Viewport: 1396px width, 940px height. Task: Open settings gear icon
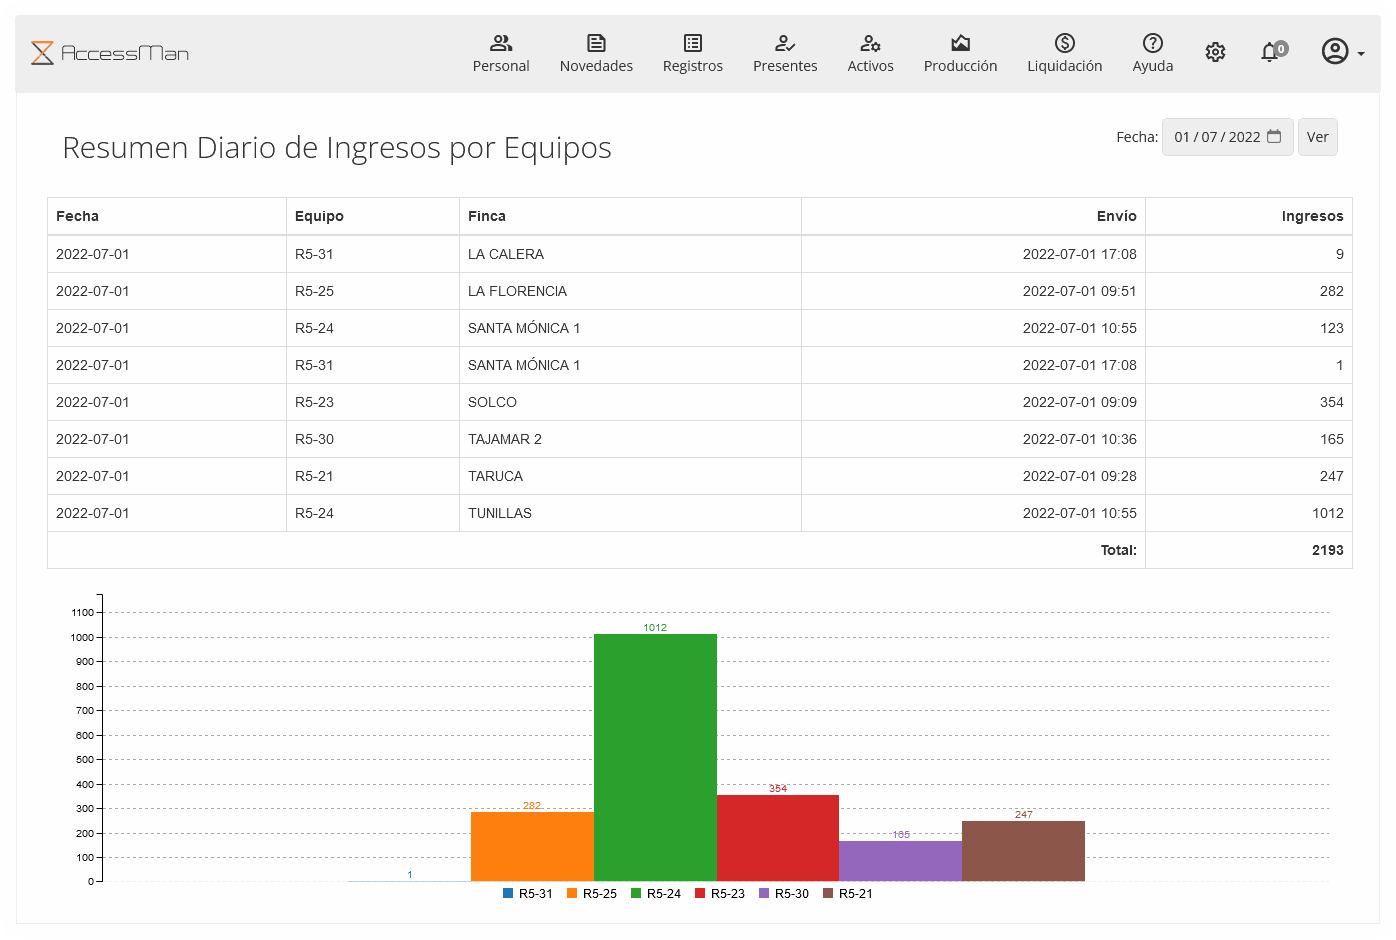click(1215, 52)
